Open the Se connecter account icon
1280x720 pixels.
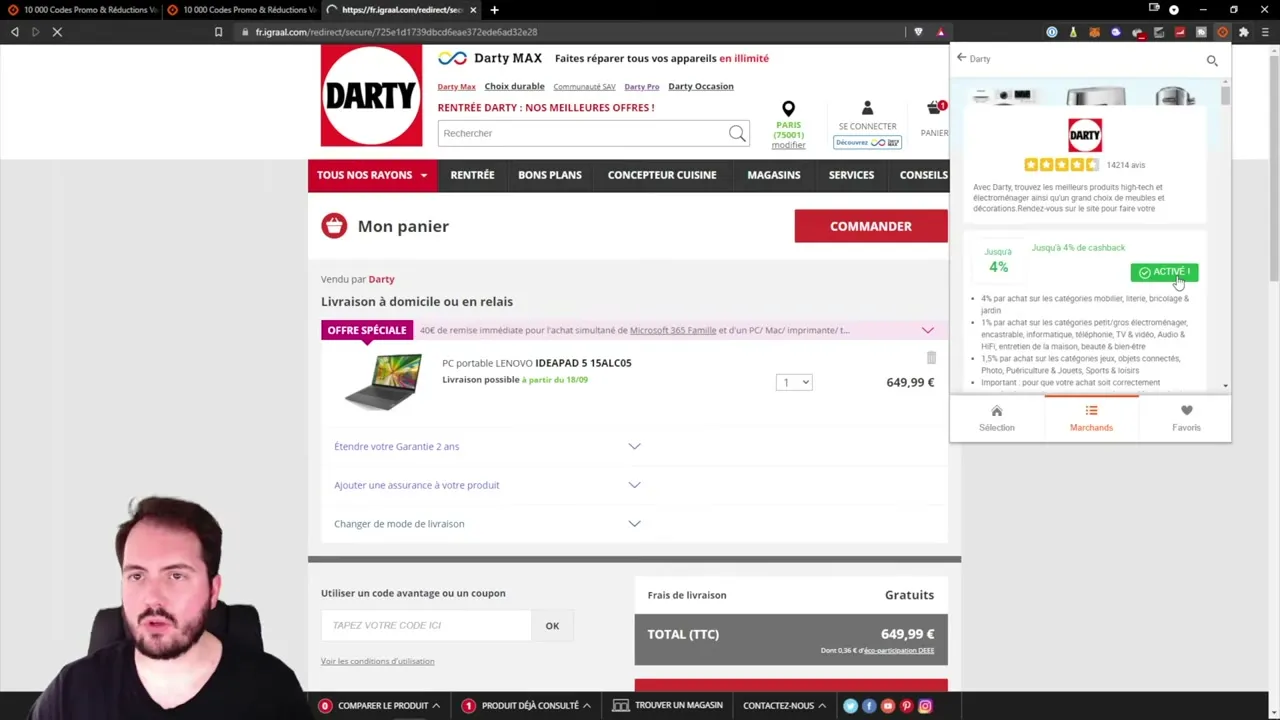867,108
